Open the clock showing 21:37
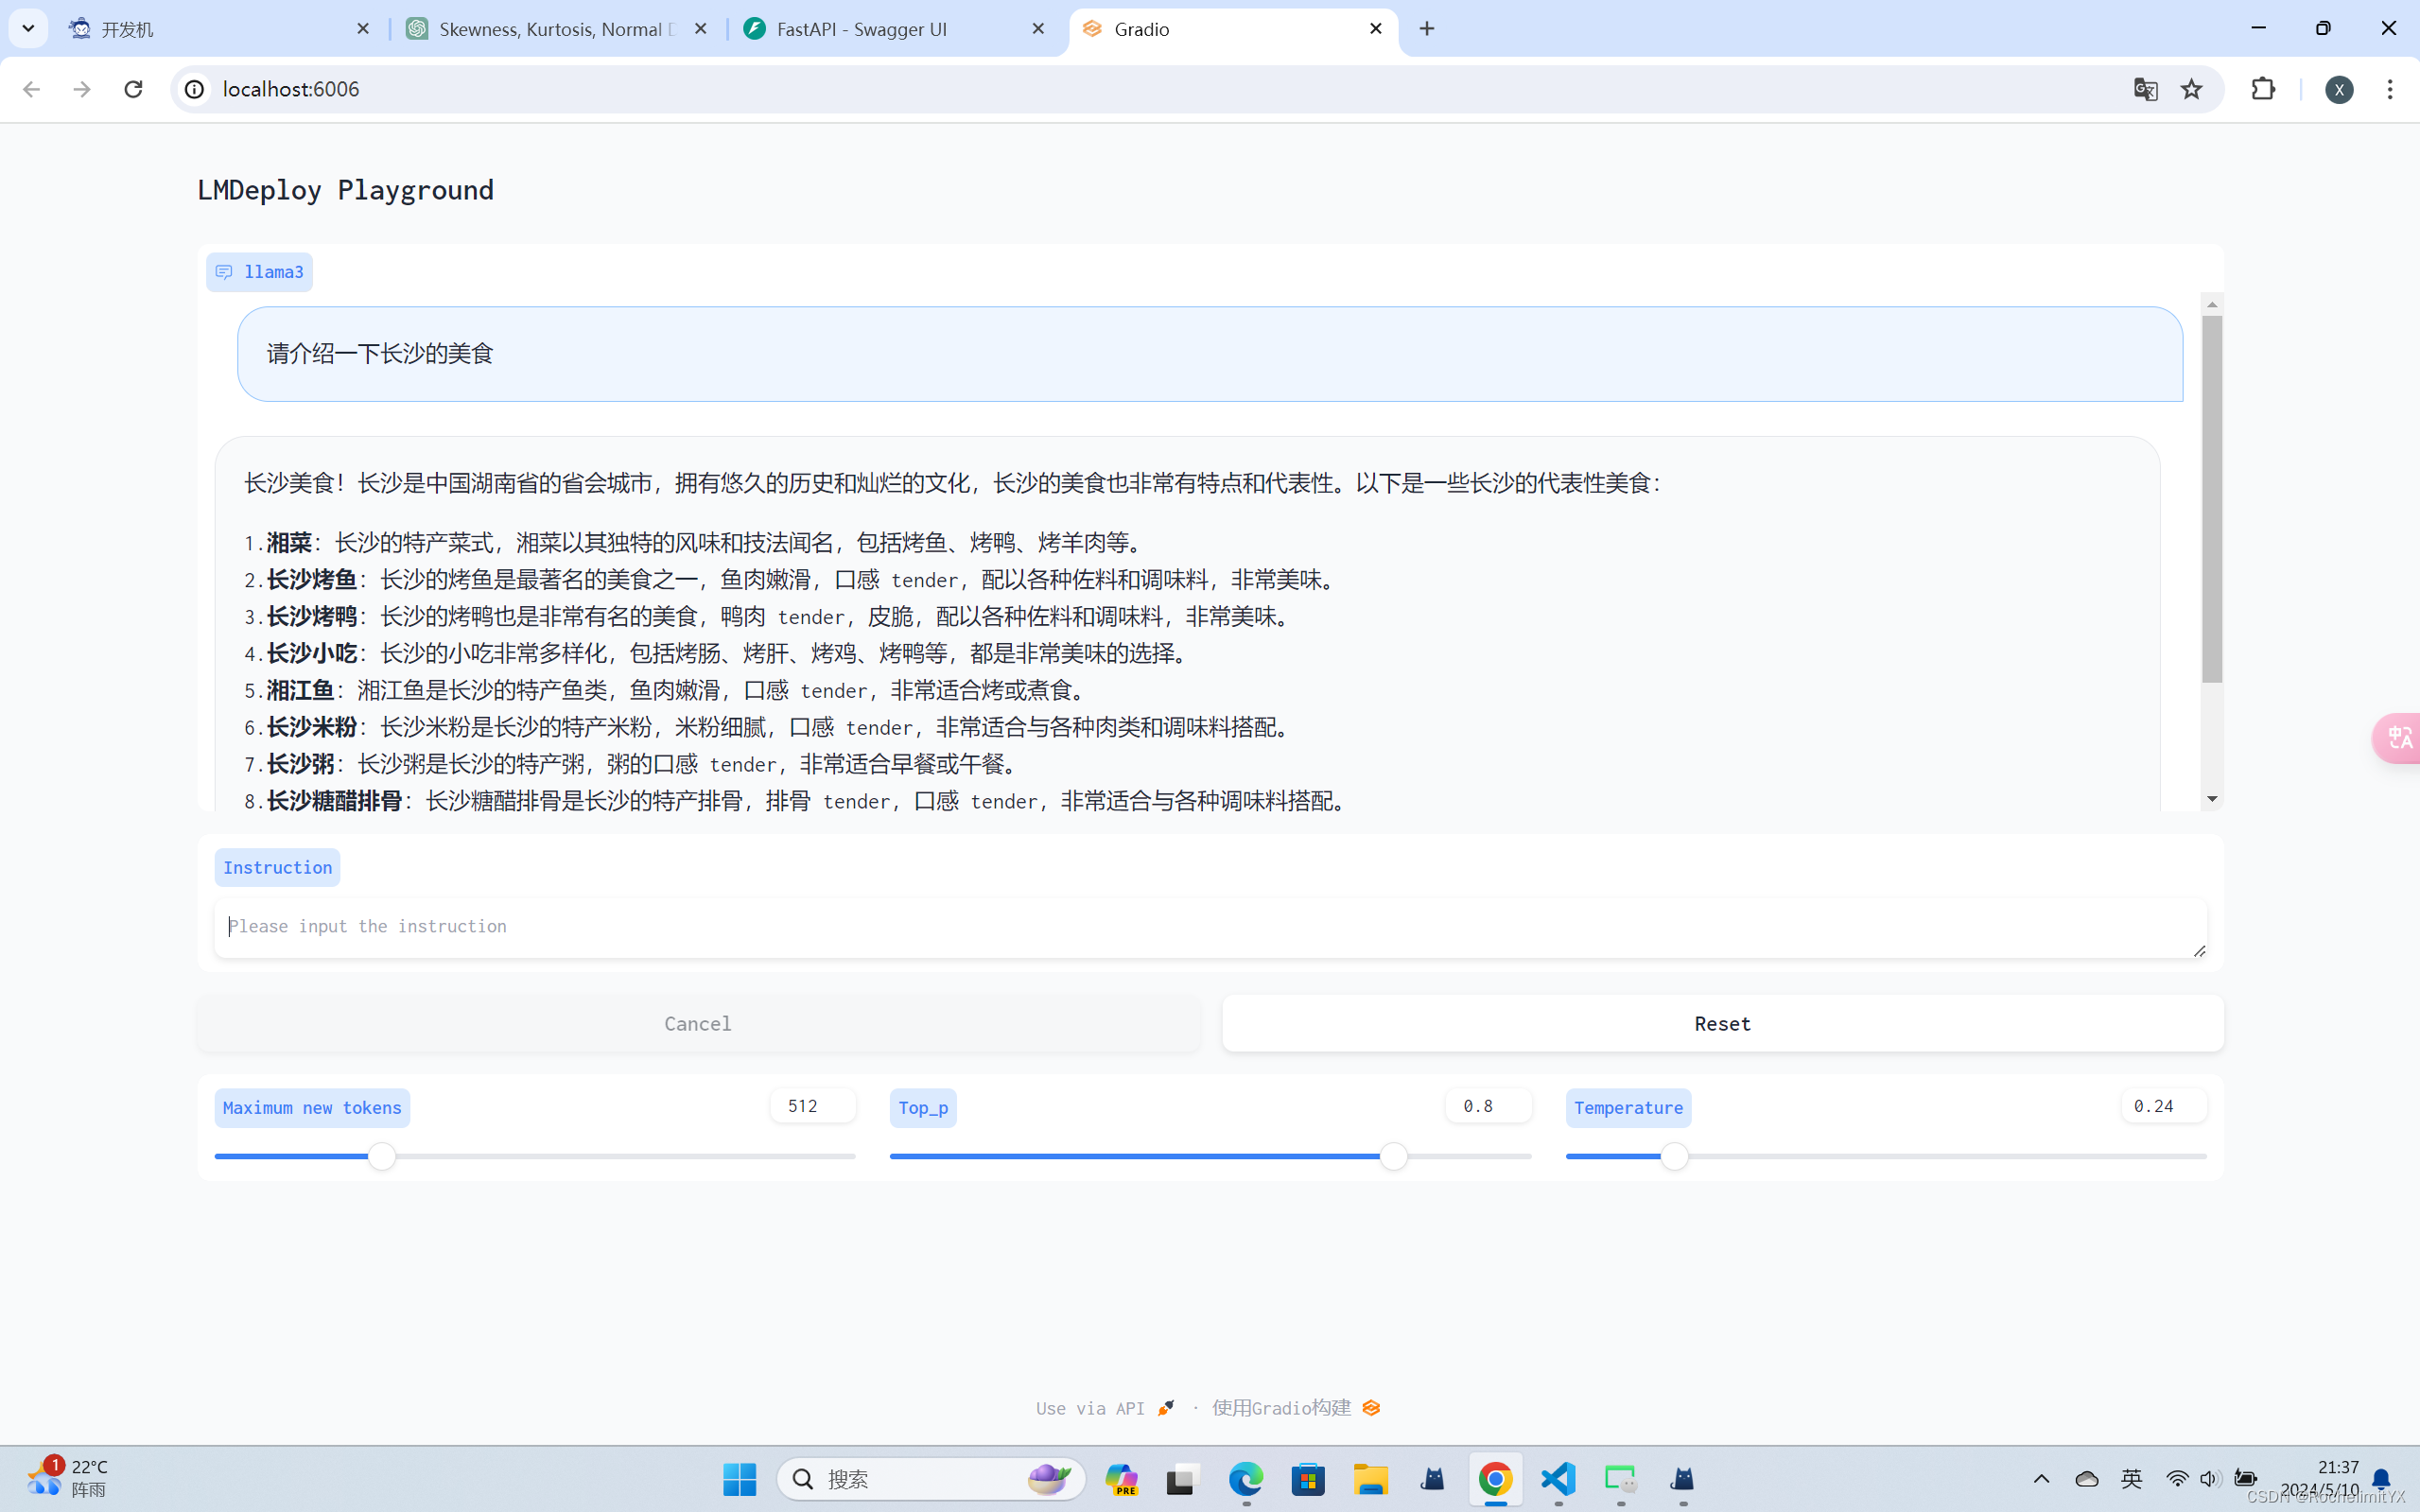Viewport: 2420px width, 1512px height. click(x=2319, y=1478)
